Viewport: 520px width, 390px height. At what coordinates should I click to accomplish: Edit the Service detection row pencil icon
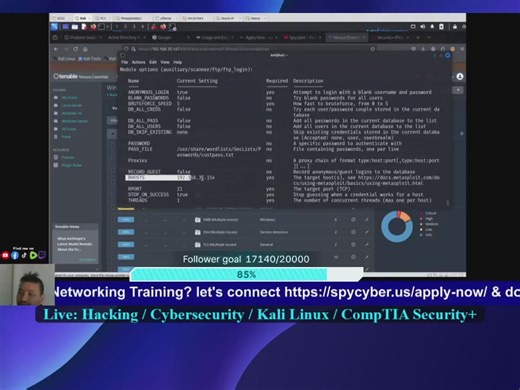367,232
